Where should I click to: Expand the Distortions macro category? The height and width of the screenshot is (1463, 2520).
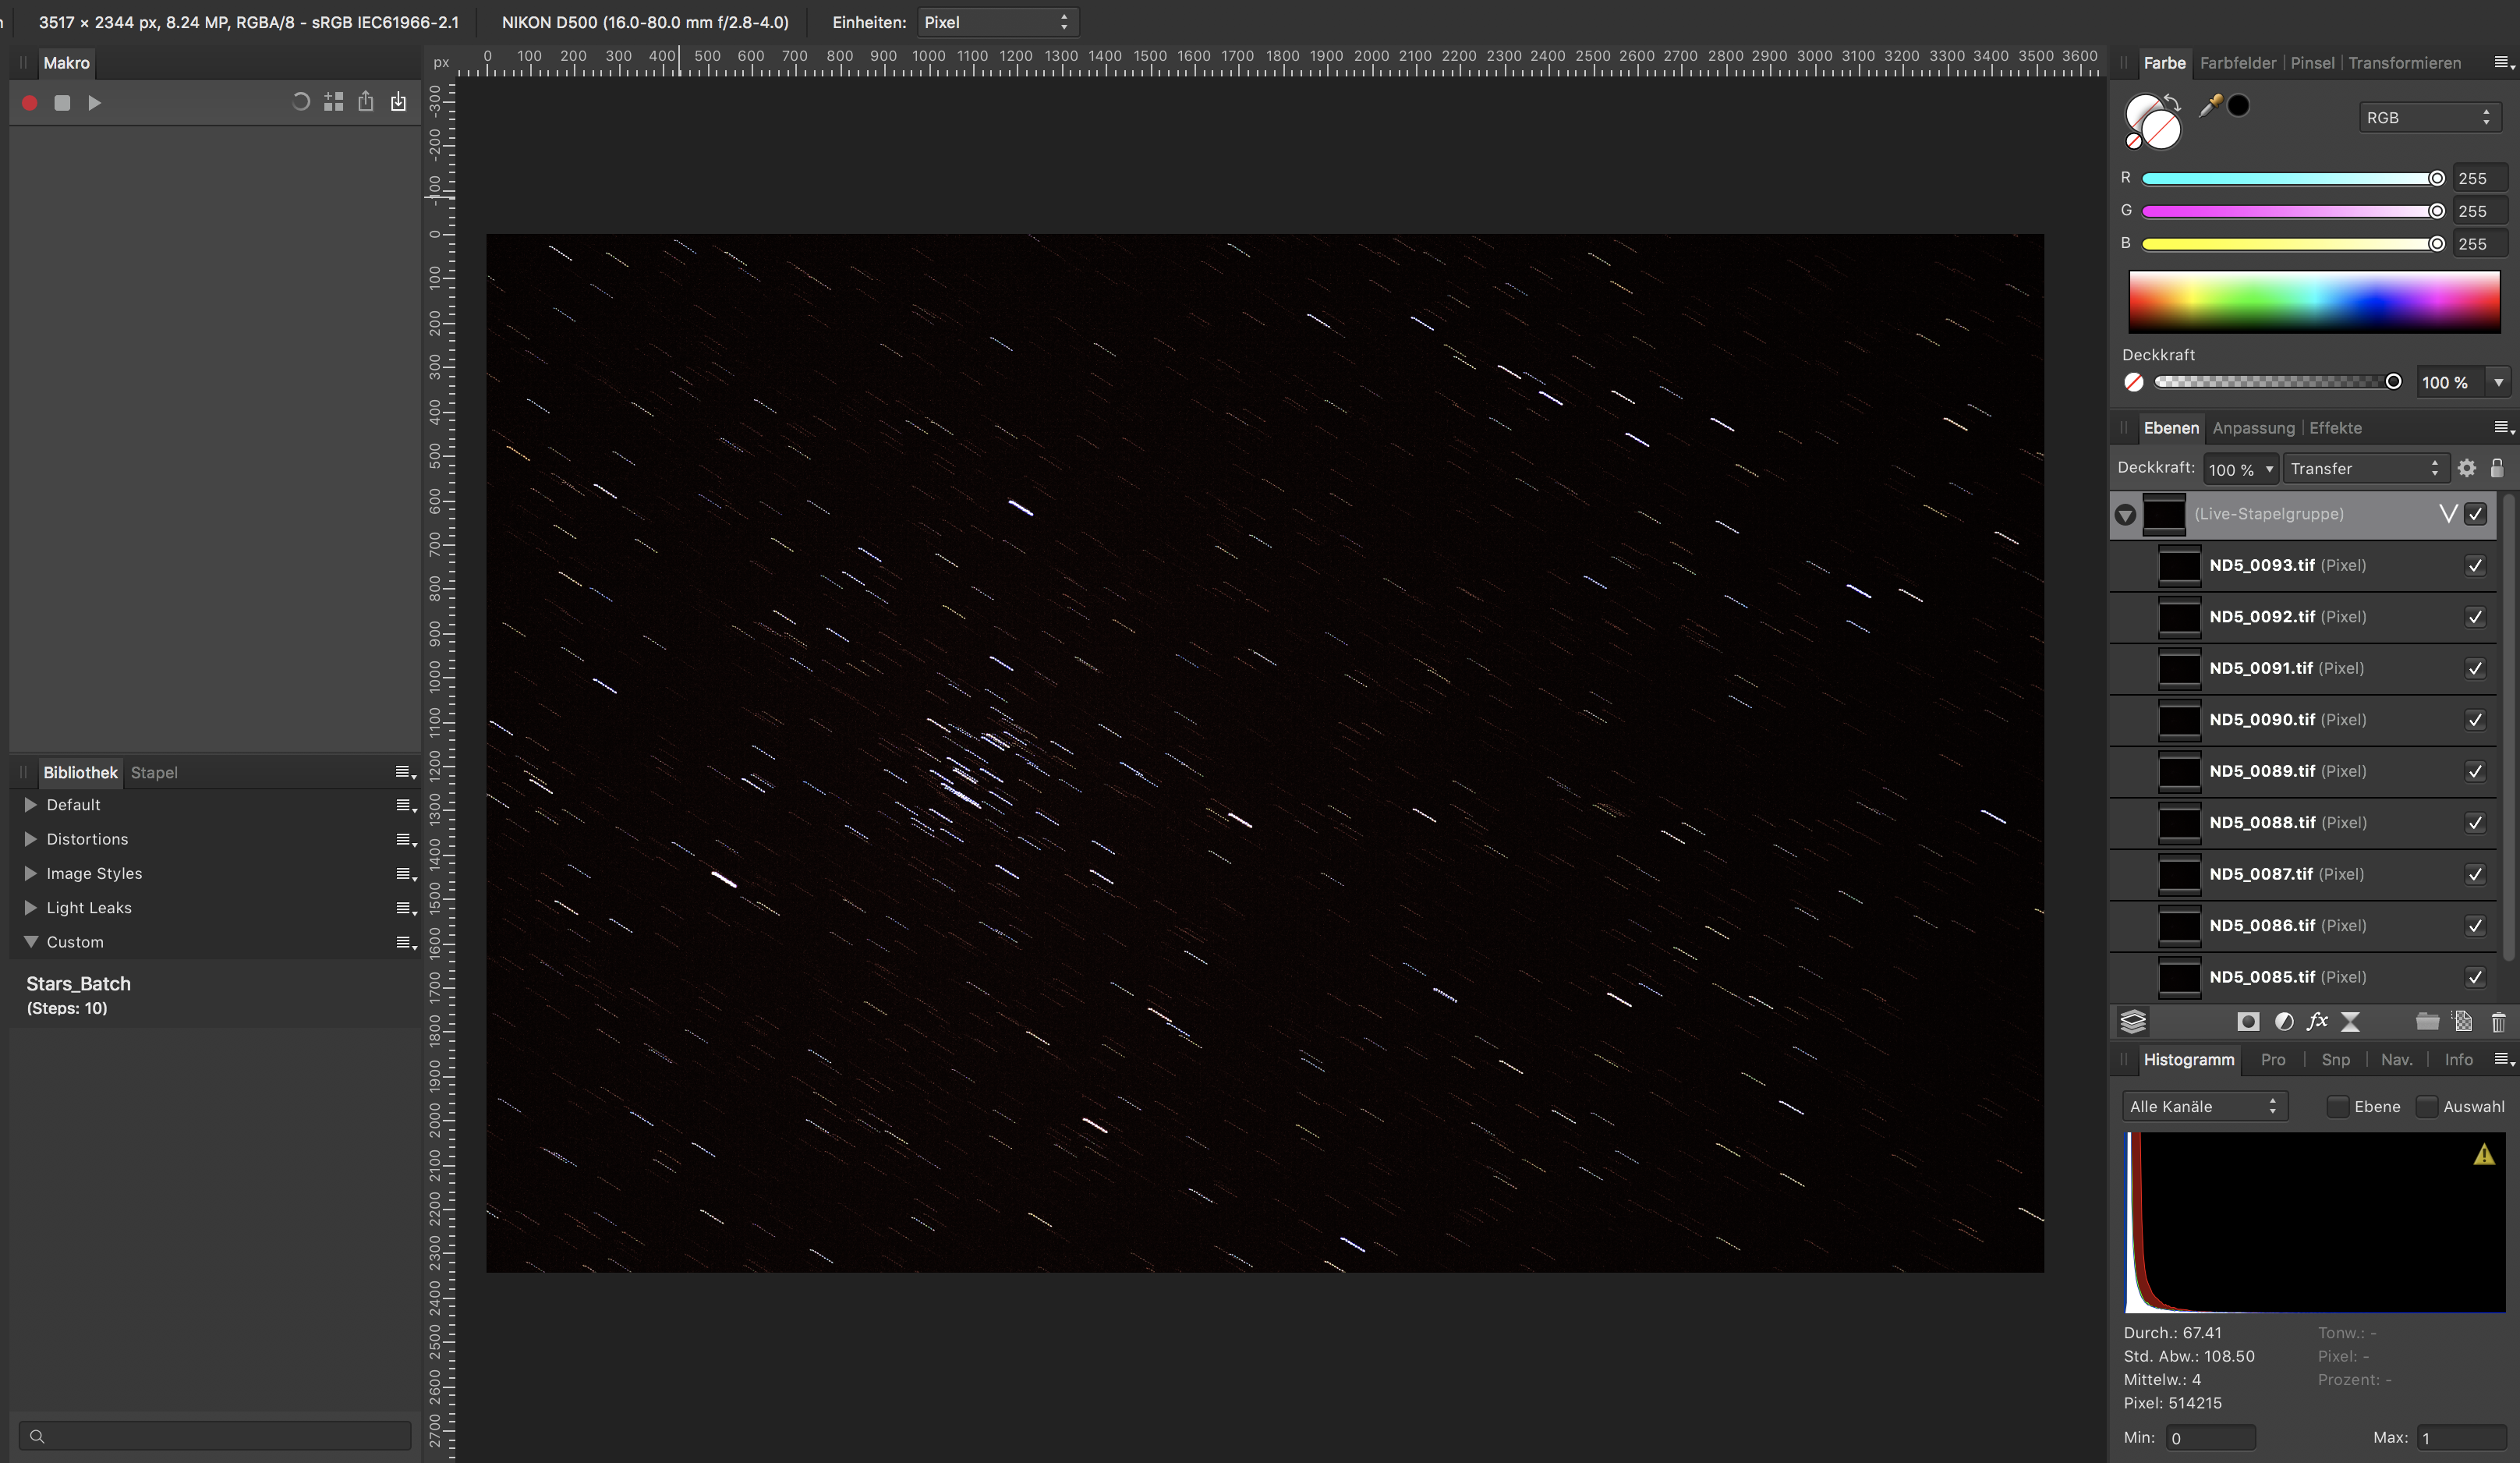30,839
